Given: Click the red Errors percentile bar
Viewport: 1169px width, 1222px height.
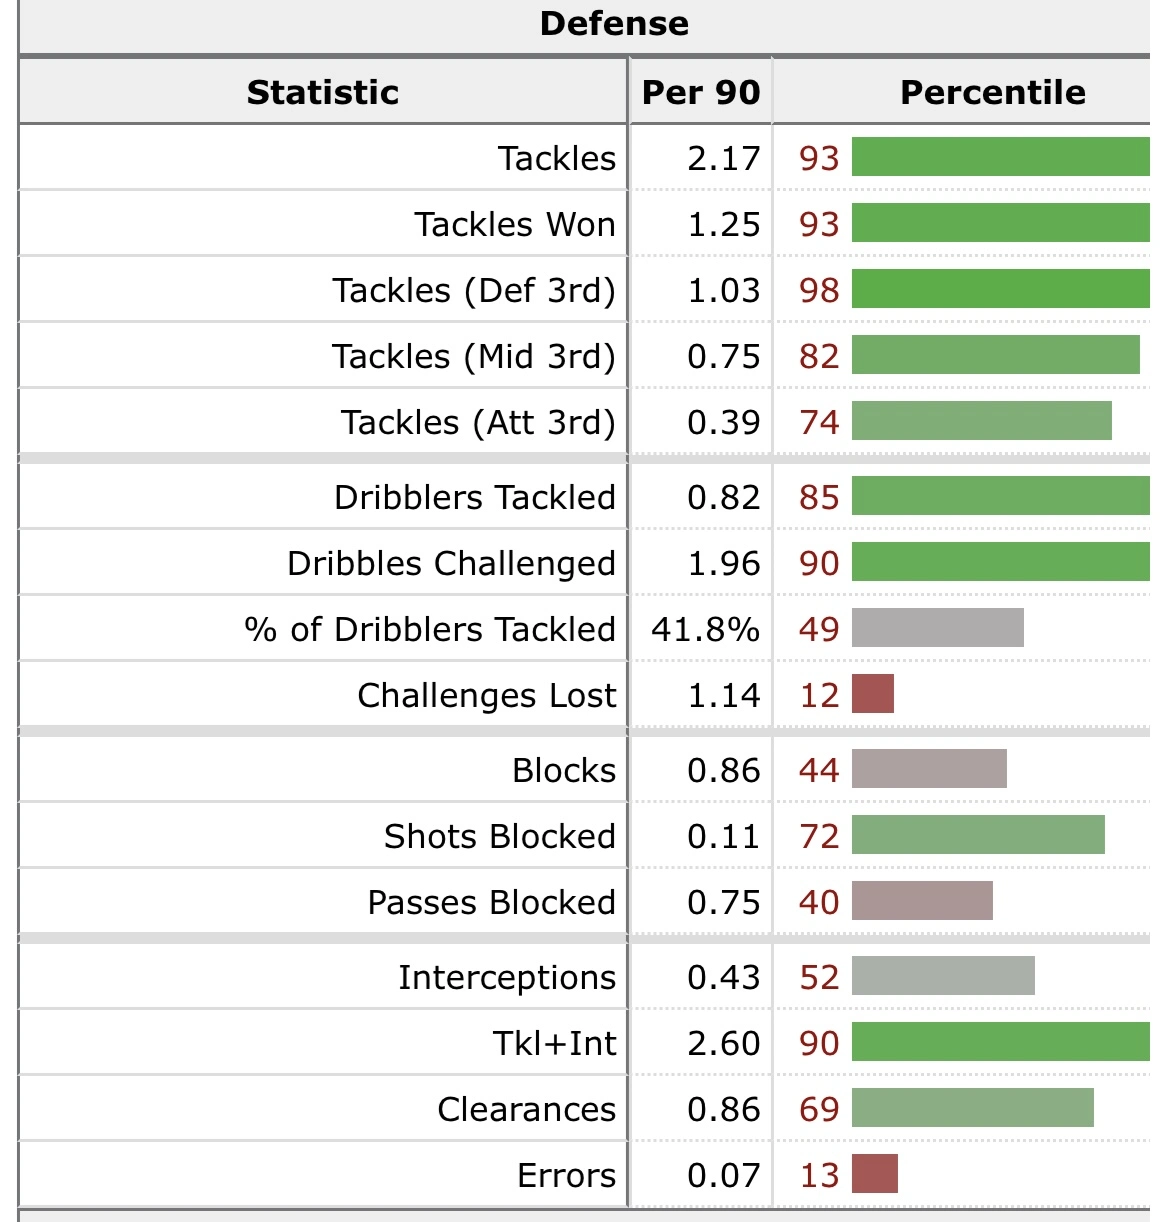Looking at the screenshot, I should coord(874,1175).
